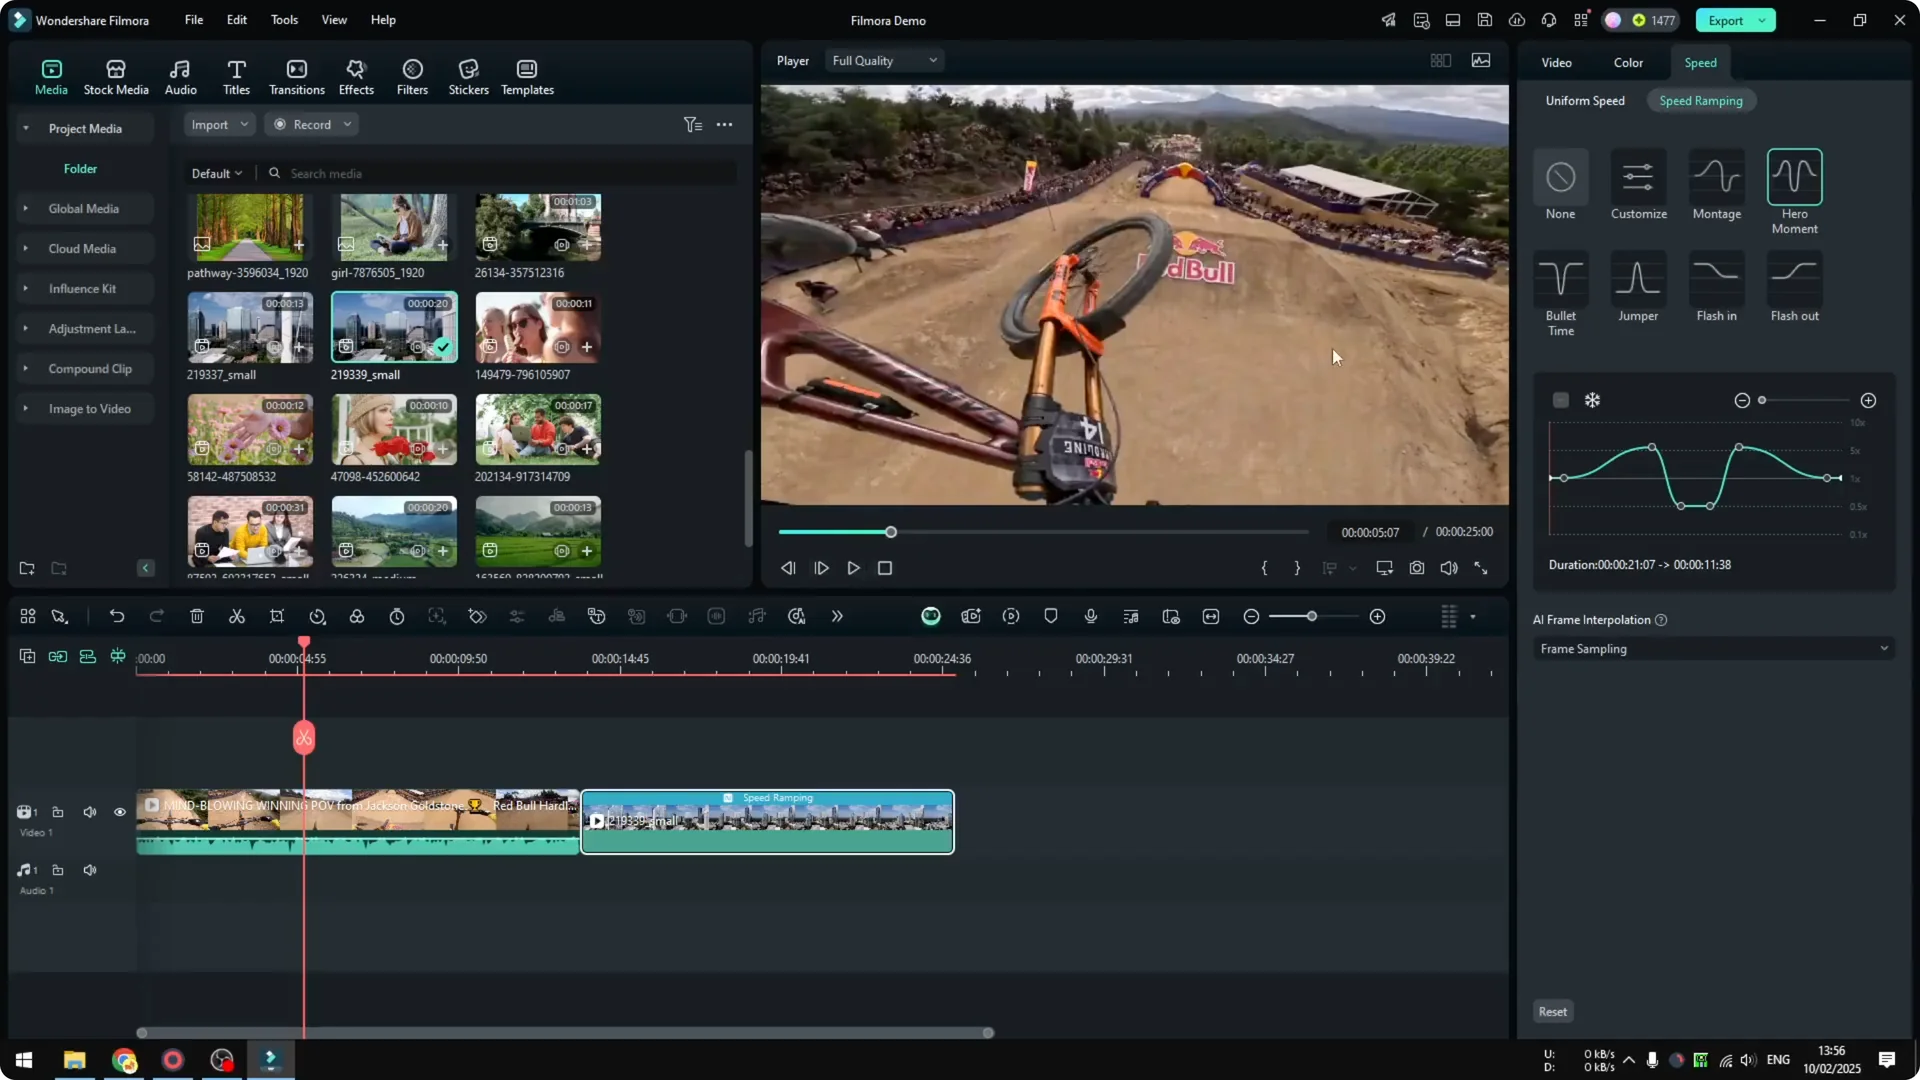
Task: Start voice recording with the microphone icon
Action: (x=1090, y=616)
